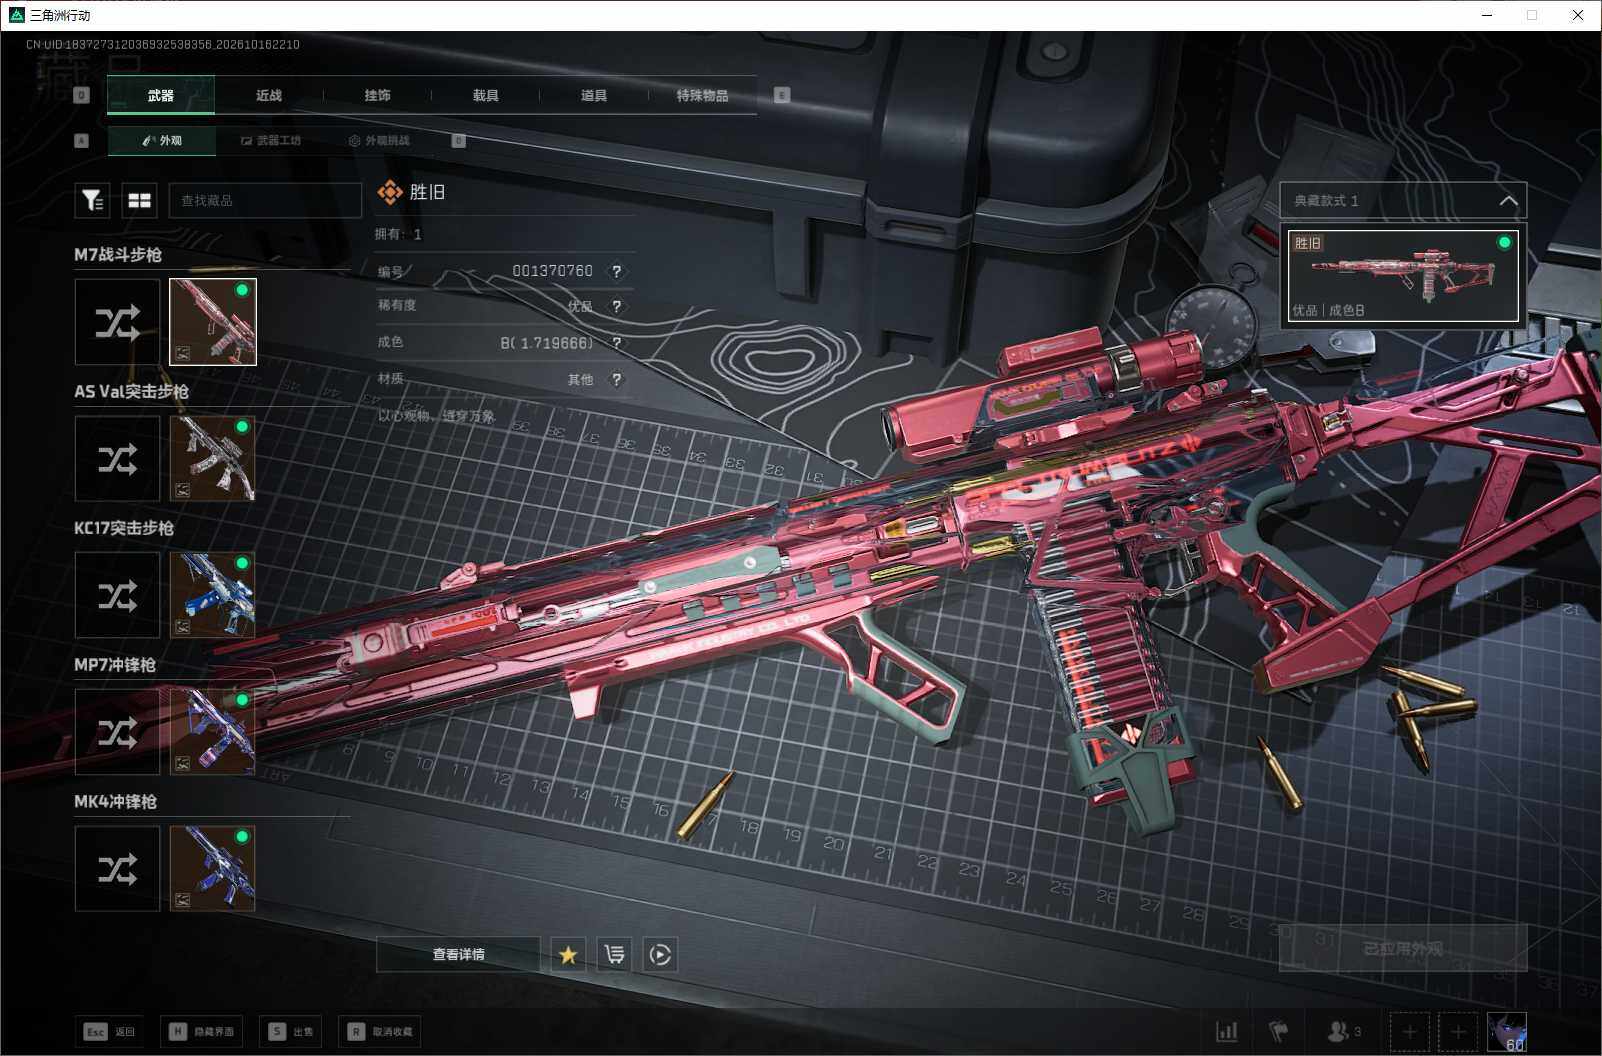This screenshot has height=1056, width=1602.
Task: Open the friends list icon
Action: pyautogui.click(x=1343, y=1031)
